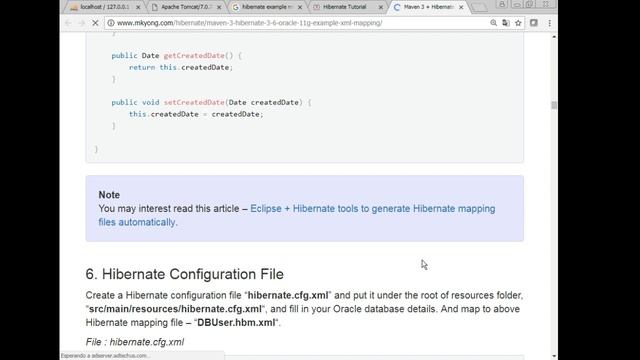This screenshot has width=640, height=360.
Task: Go back to previous page
Action: click(68, 23)
